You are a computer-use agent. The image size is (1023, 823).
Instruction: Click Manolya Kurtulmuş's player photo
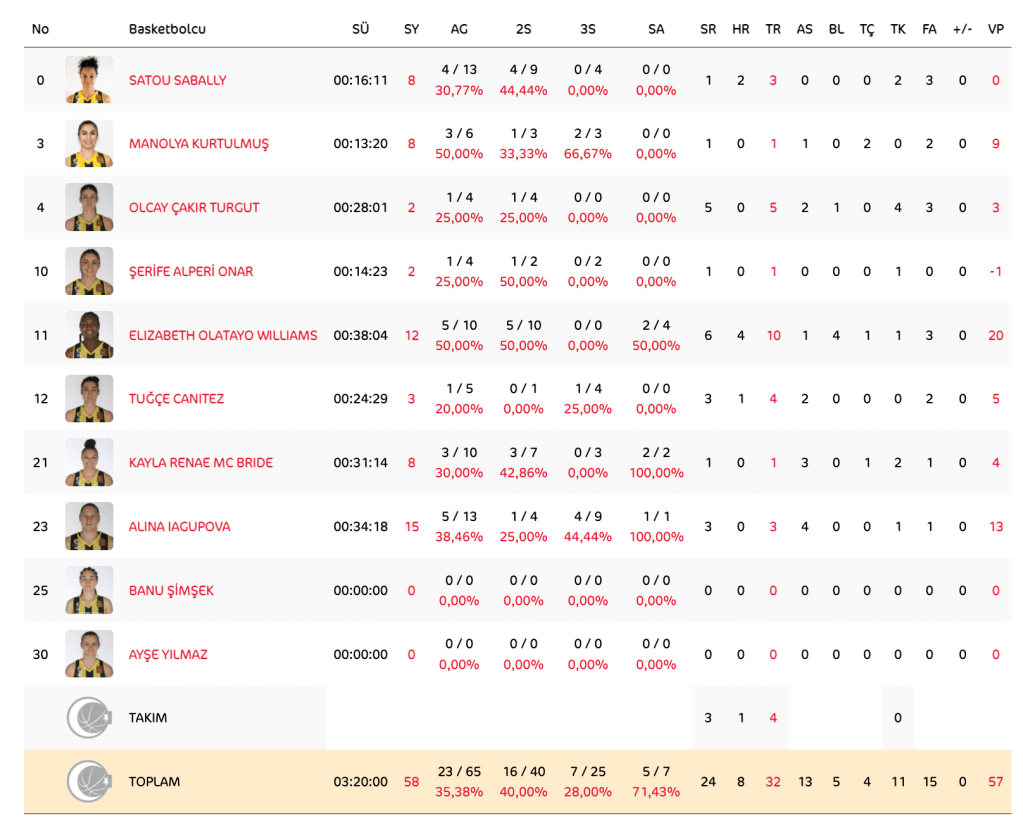pyautogui.click(x=89, y=144)
